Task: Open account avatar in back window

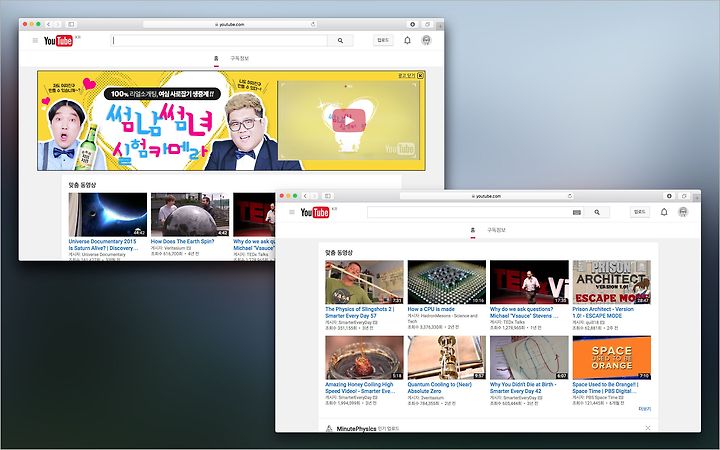Action: click(x=426, y=40)
